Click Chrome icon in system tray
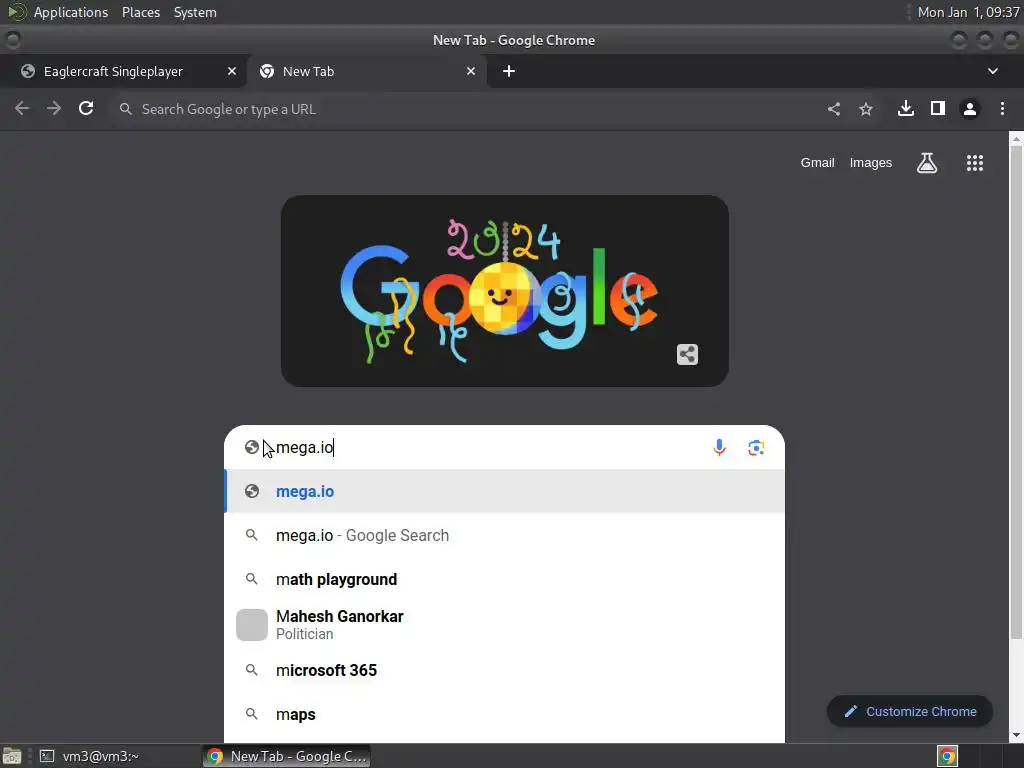 click(x=947, y=756)
